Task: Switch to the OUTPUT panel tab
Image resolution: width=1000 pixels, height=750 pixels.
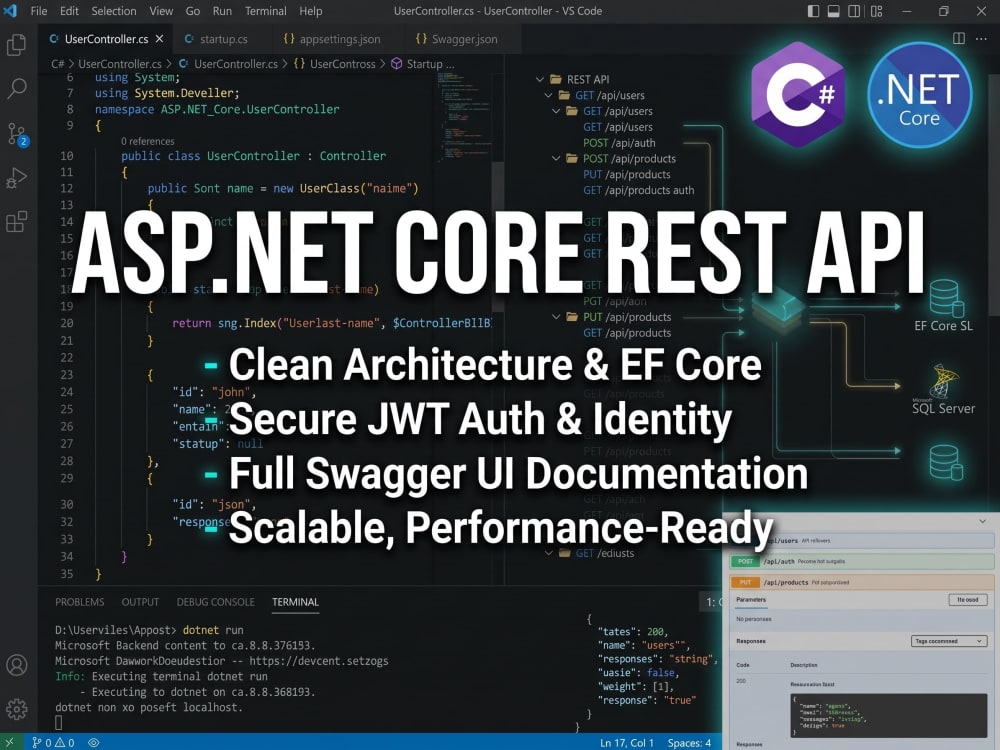Action: [x=140, y=602]
